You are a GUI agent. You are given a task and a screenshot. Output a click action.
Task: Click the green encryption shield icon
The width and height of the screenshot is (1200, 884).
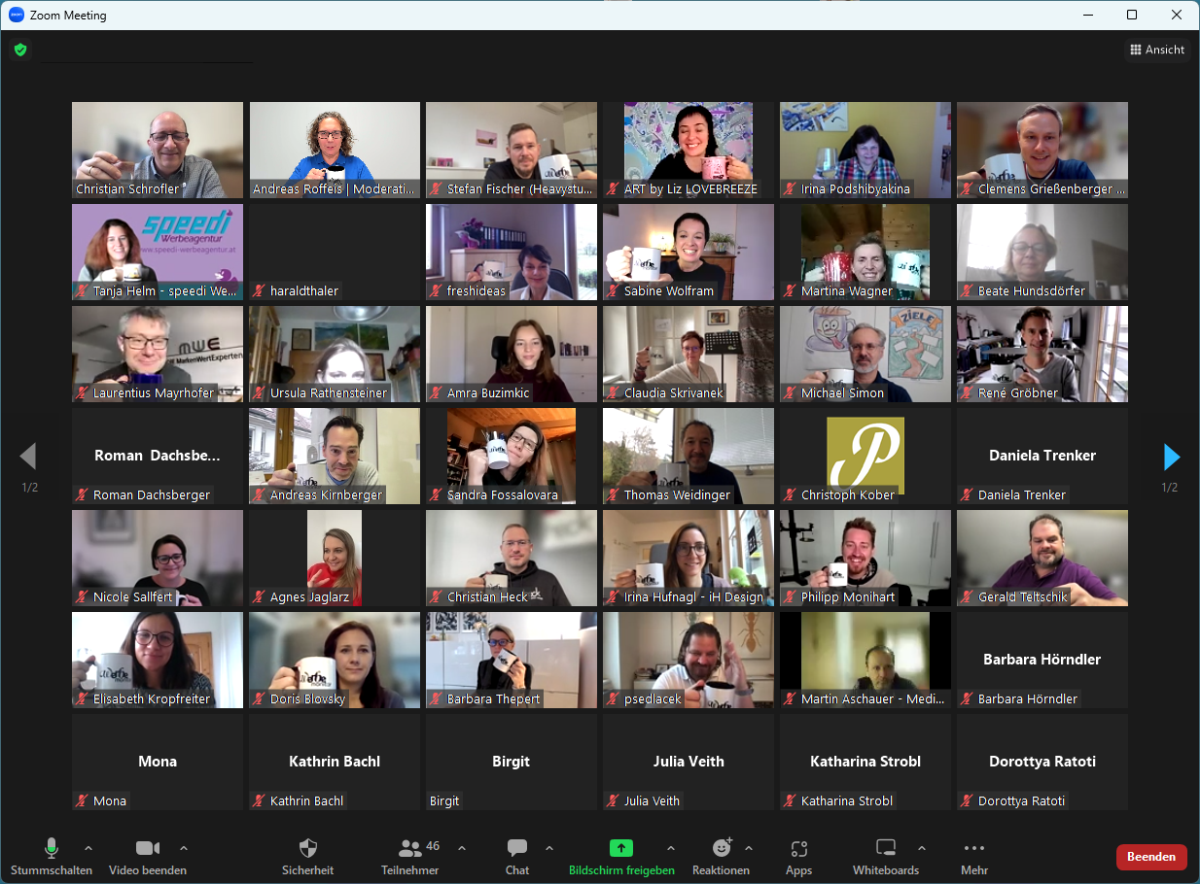(20, 49)
